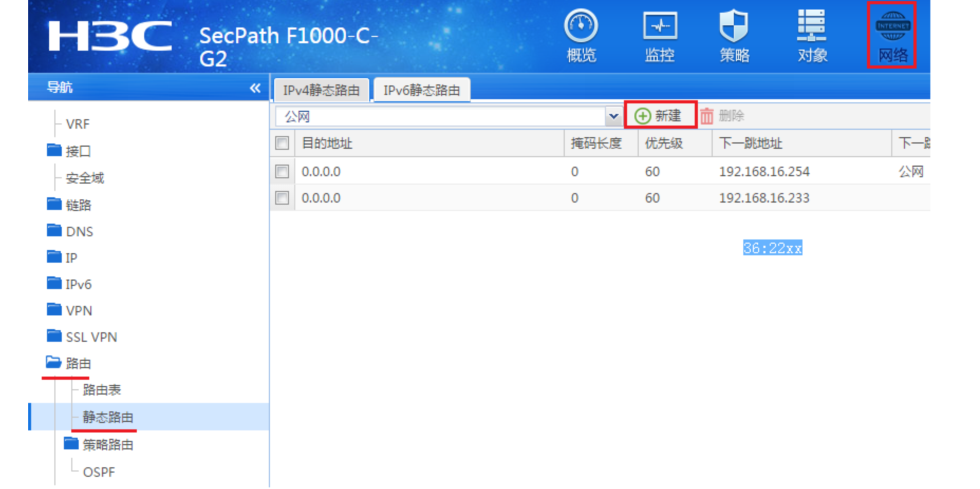Image resolution: width=980 pixels, height=489 pixels.
Task: Open the 策略 policy shield icon
Action: coord(734,26)
